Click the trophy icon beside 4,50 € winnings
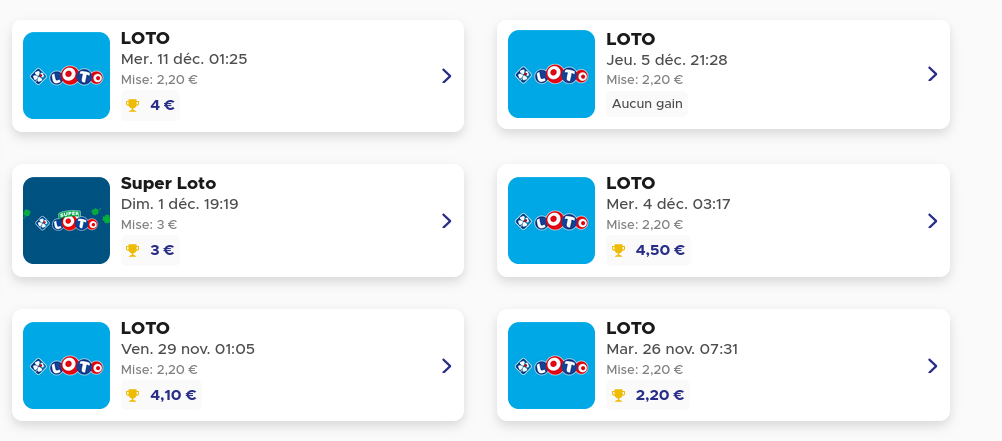 pyautogui.click(x=618, y=250)
